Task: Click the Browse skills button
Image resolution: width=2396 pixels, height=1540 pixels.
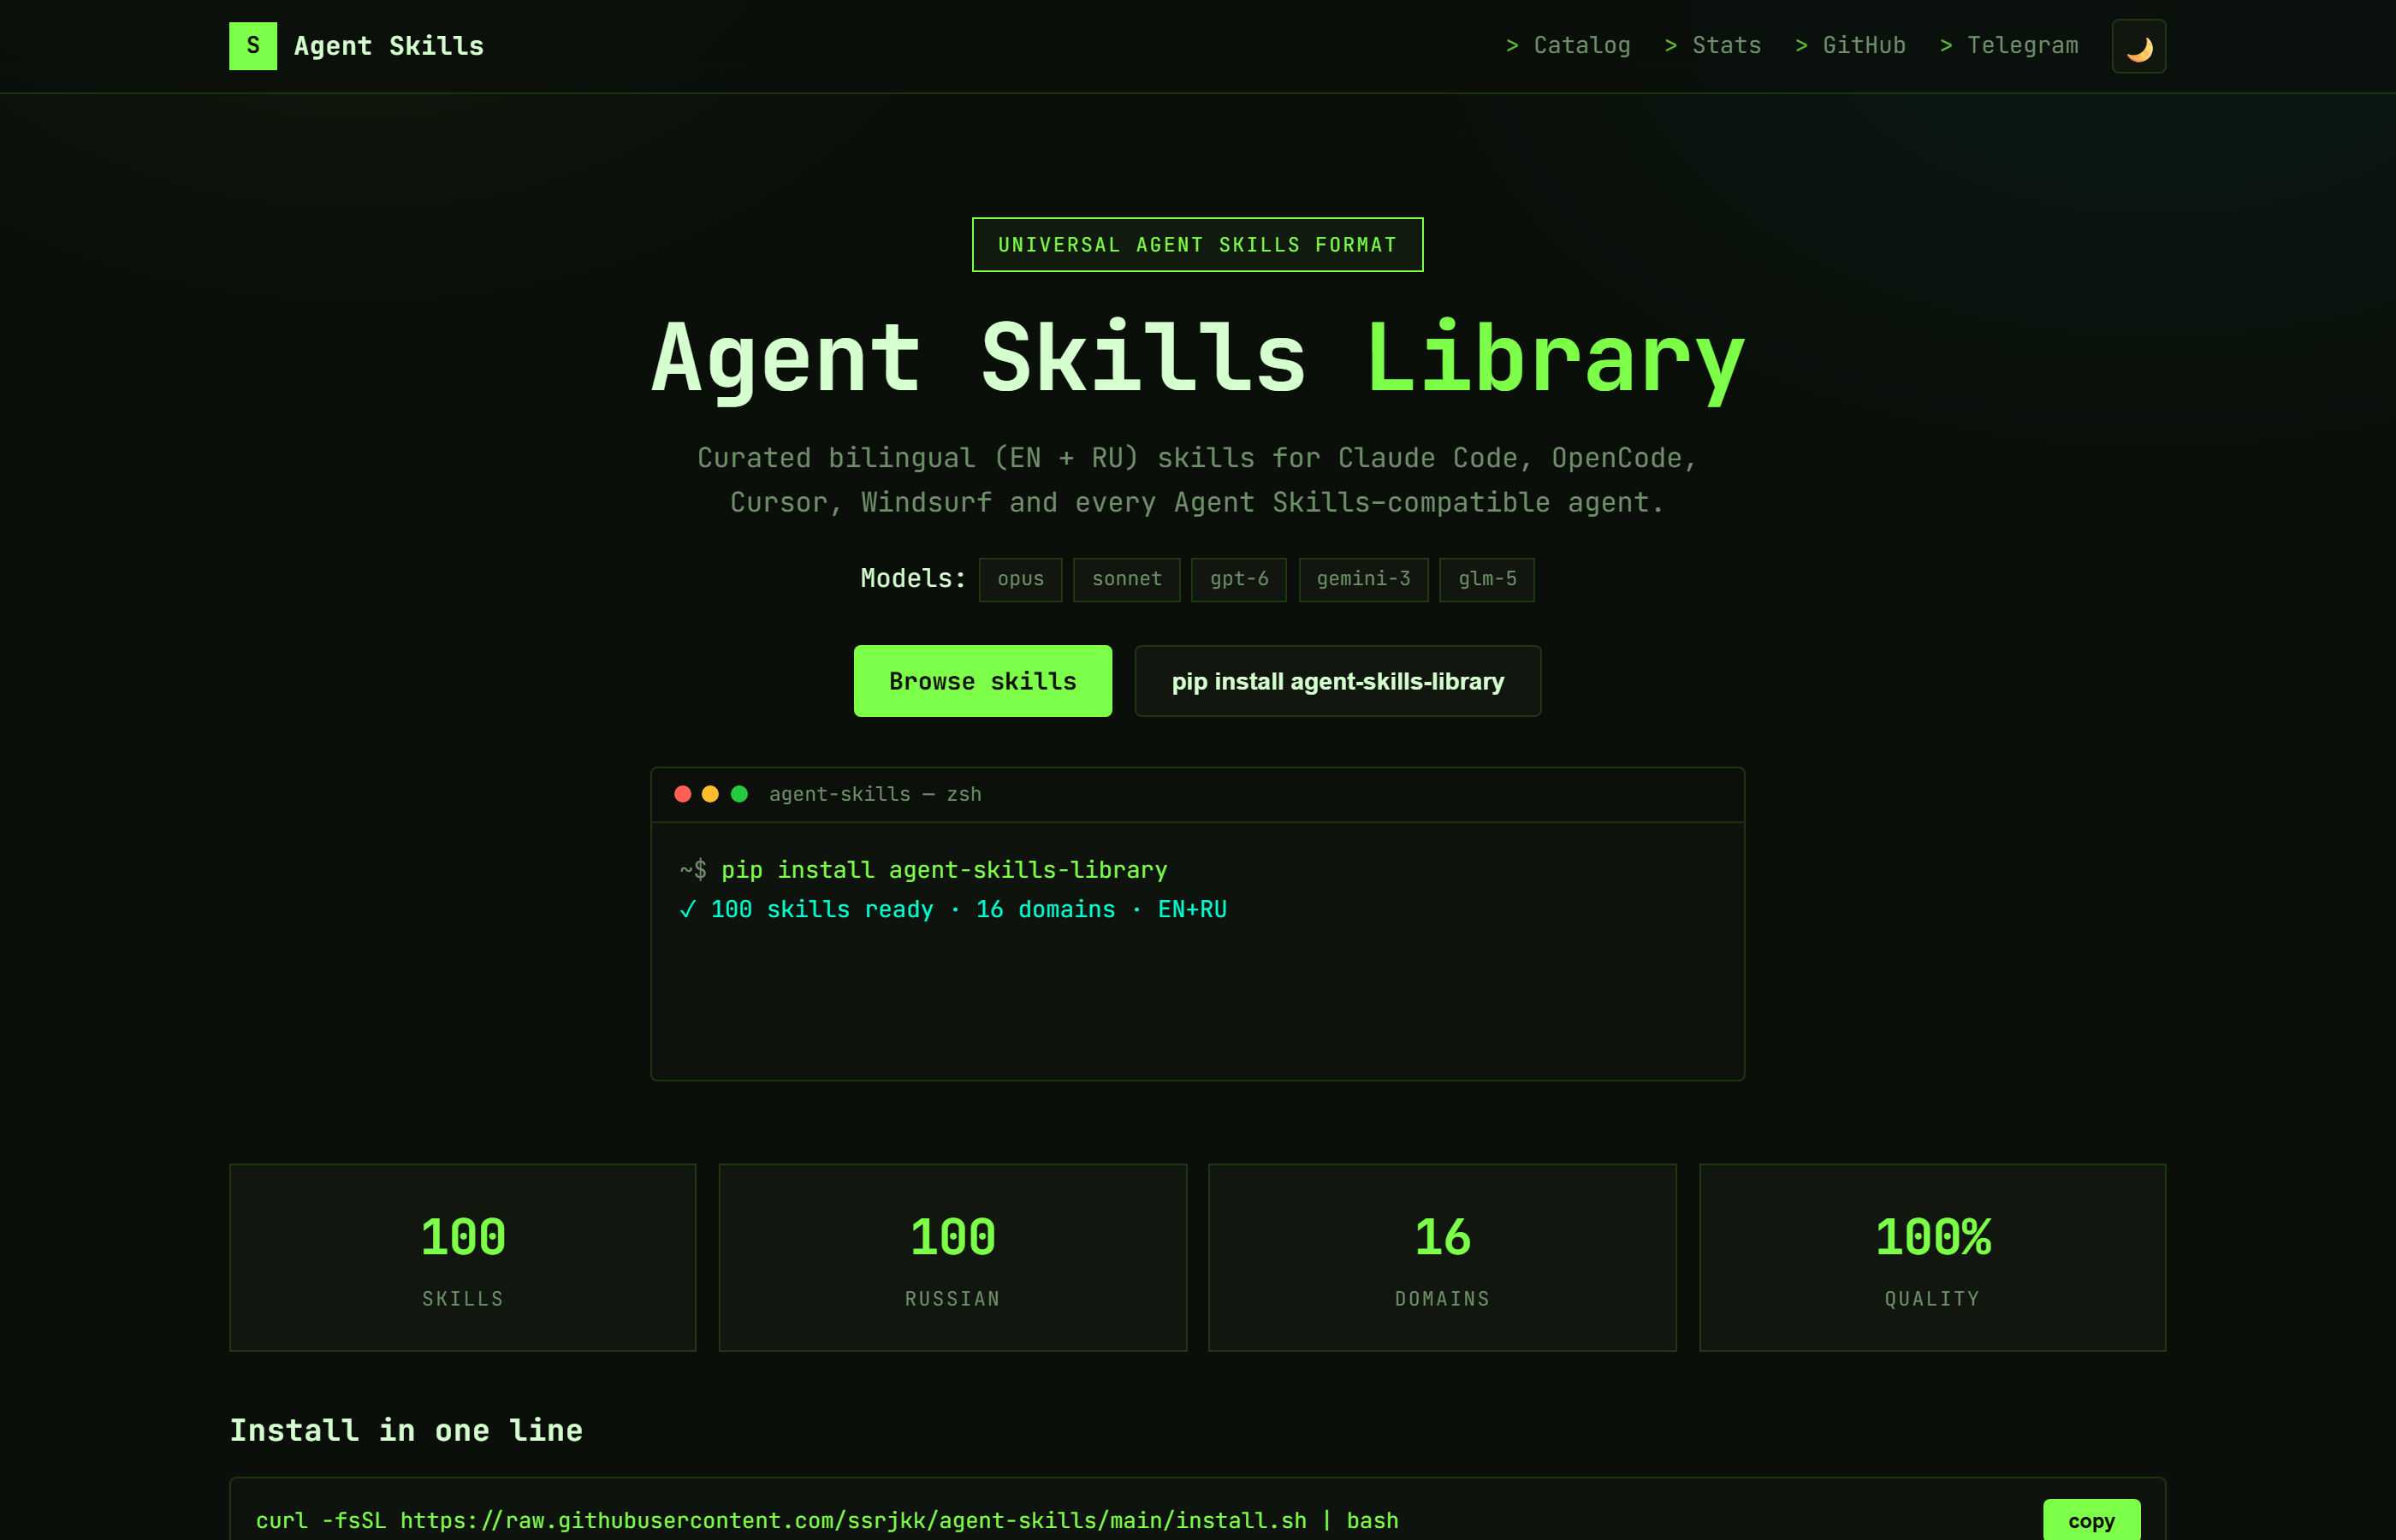Action: coord(982,681)
